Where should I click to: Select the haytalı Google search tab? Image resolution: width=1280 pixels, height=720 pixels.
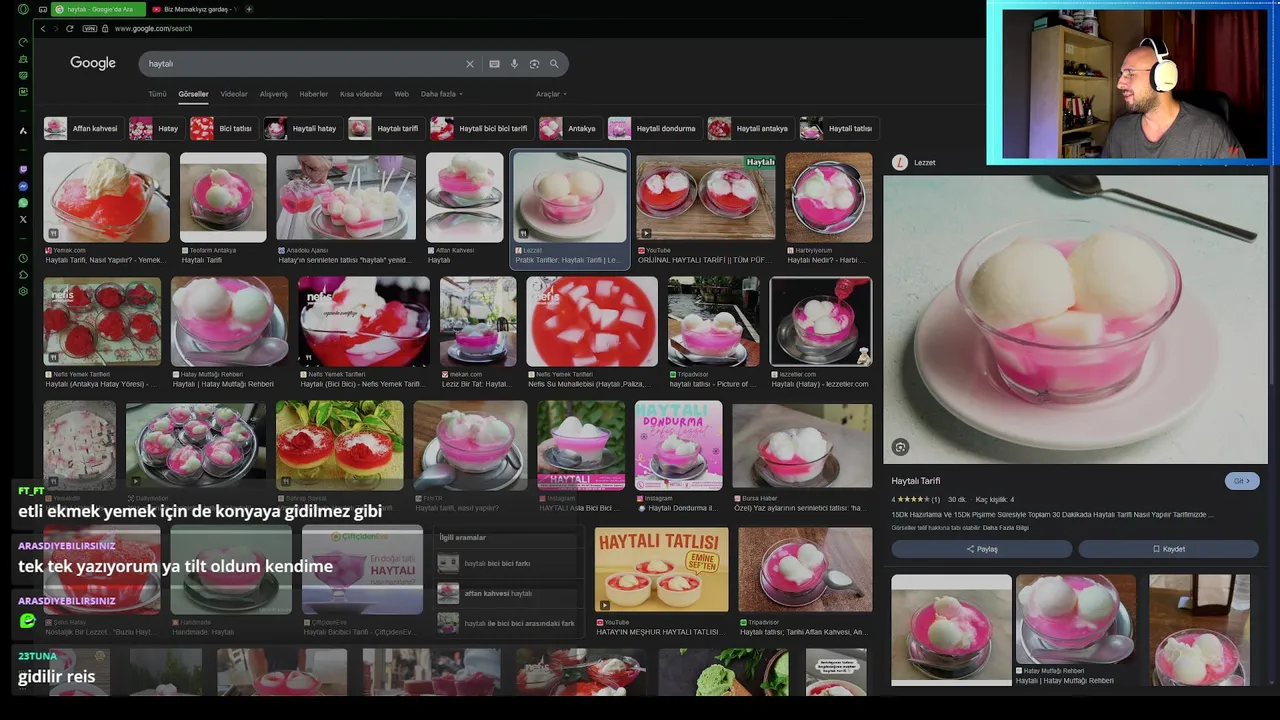point(99,9)
